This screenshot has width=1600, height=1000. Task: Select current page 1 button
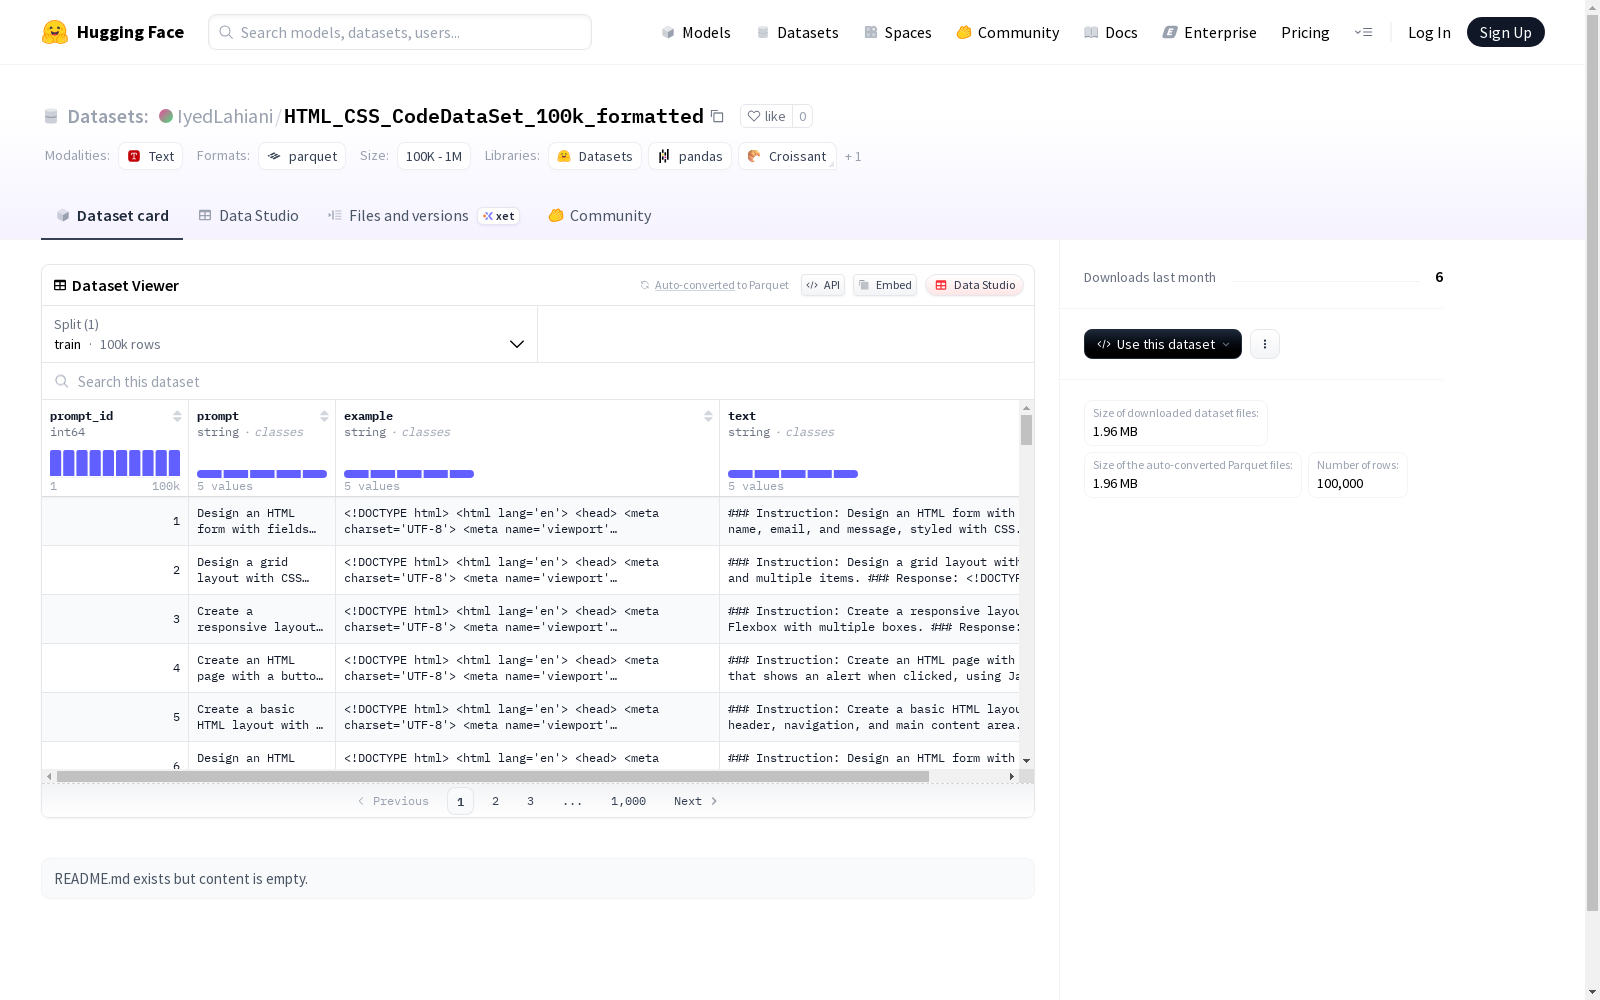click(x=460, y=801)
